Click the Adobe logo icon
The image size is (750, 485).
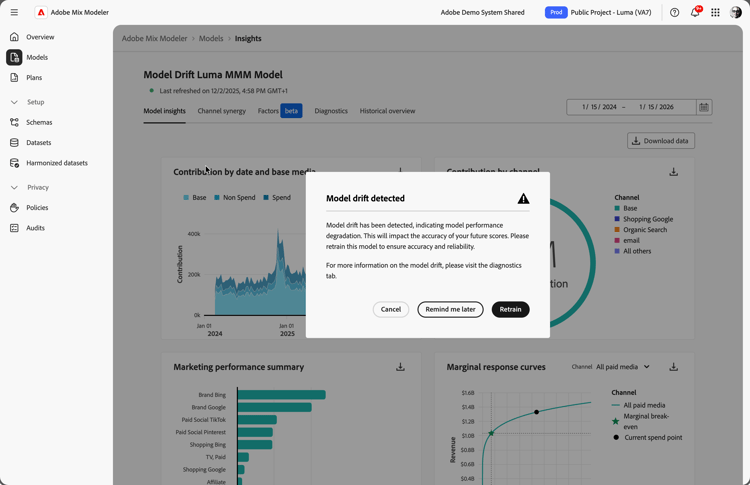point(41,12)
